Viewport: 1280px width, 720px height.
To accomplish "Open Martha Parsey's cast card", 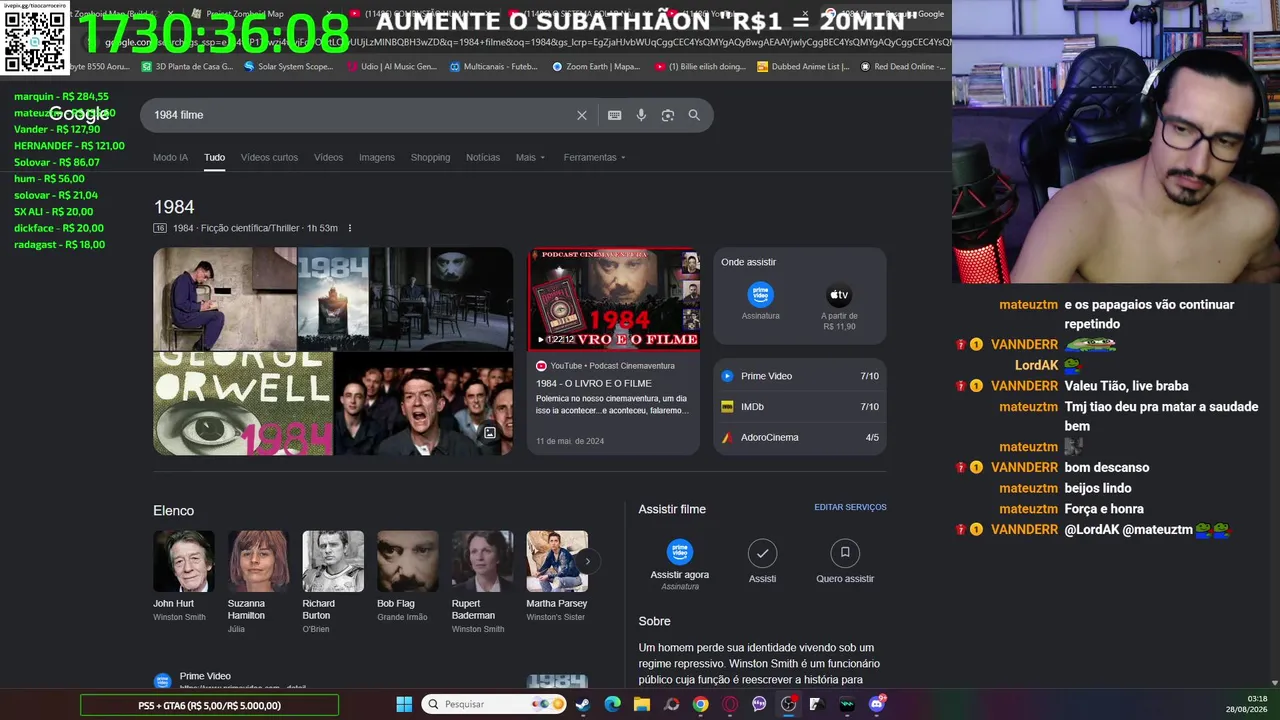I will click(557, 577).
